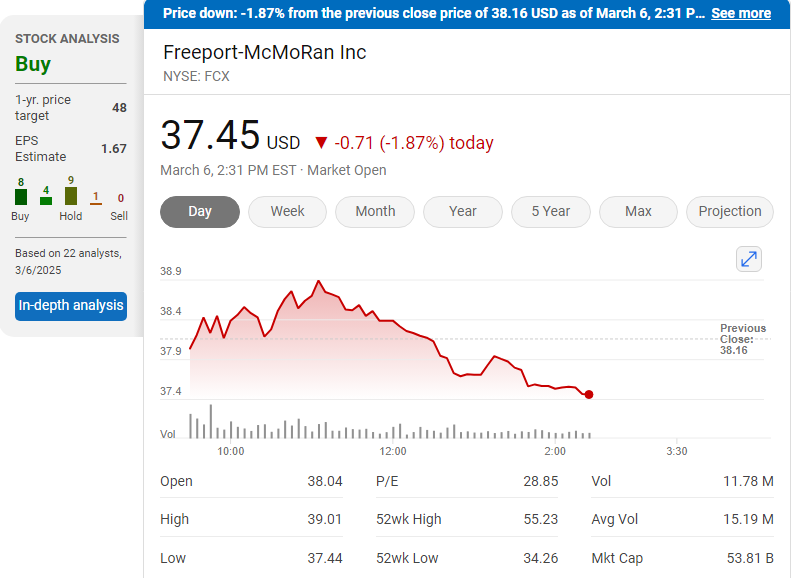Show the Year price chart
Screen dimensions: 797x578
(x=463, y=211)
